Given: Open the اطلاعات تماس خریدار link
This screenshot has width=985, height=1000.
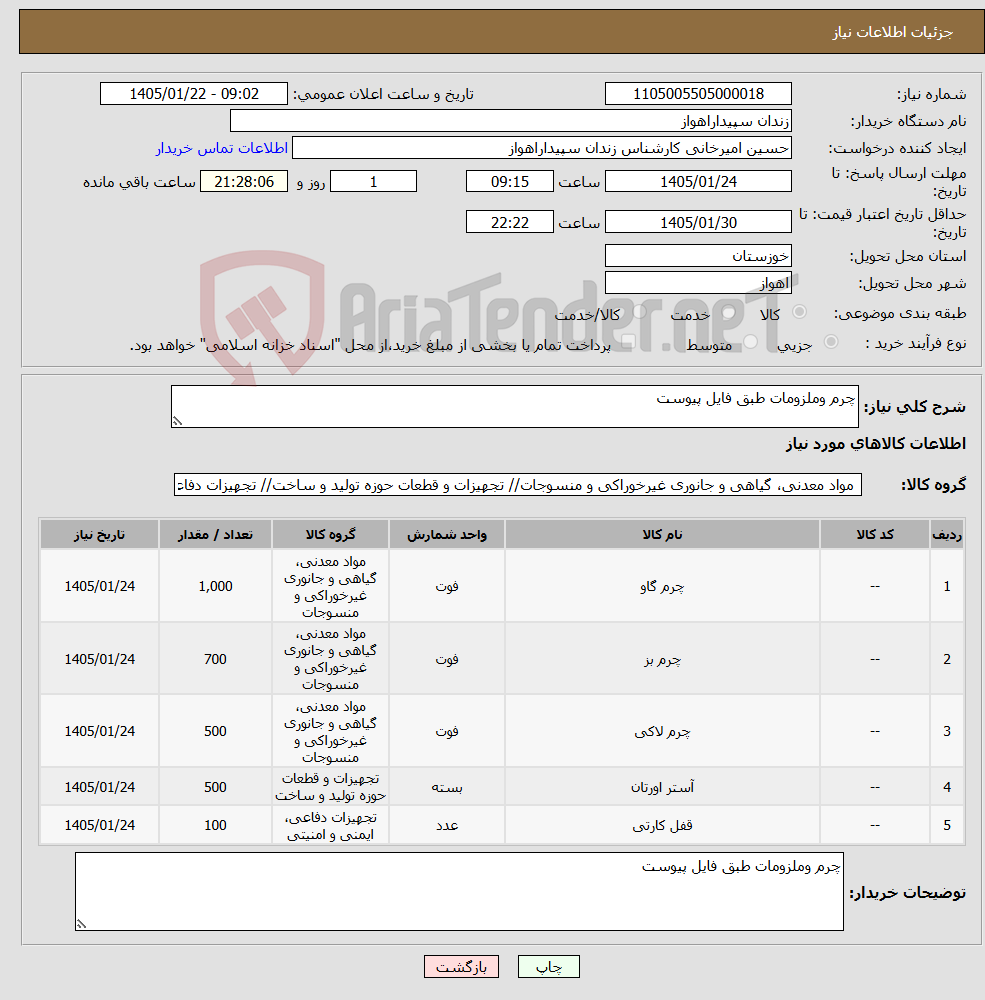Looking at the screenshot, I should coord(222,148).
